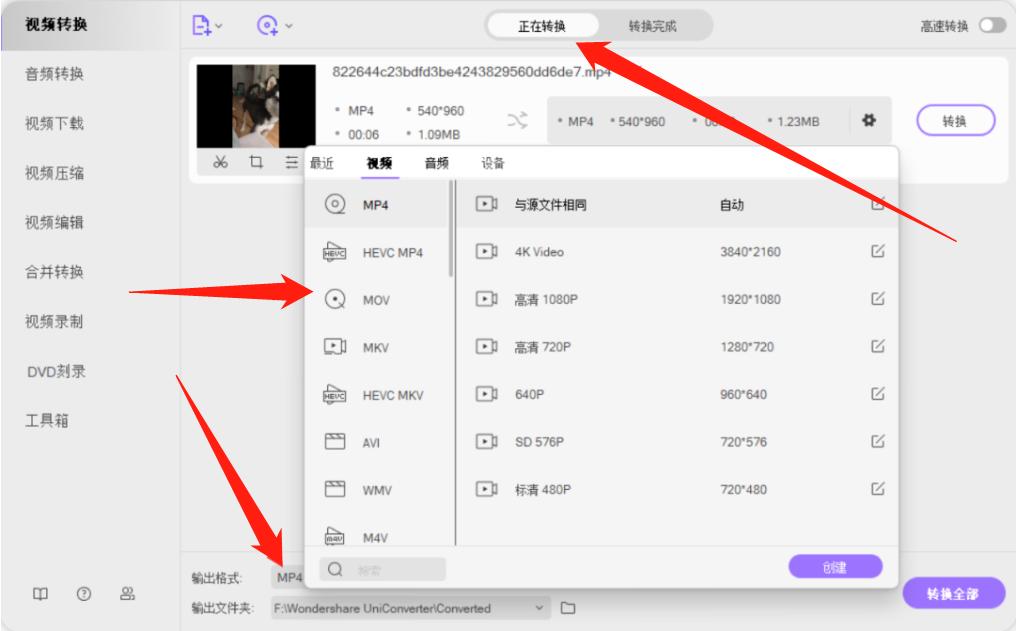Select 640P resolution preset
This screenshot has height=631, width=1016.
[678, 394]
